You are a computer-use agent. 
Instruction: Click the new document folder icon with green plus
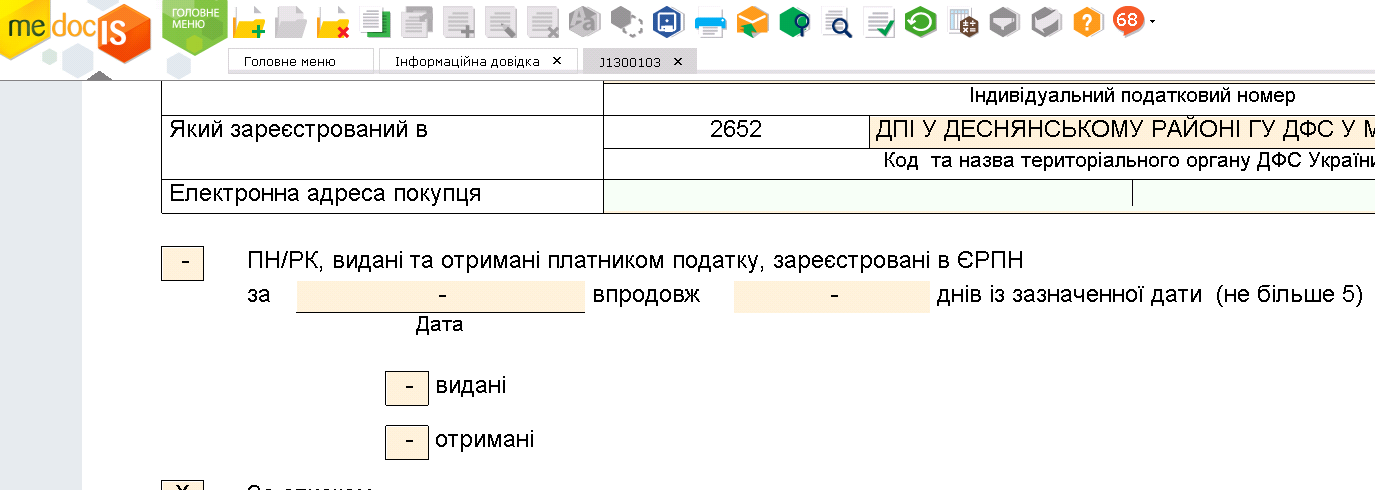click(x=249, y=21)
